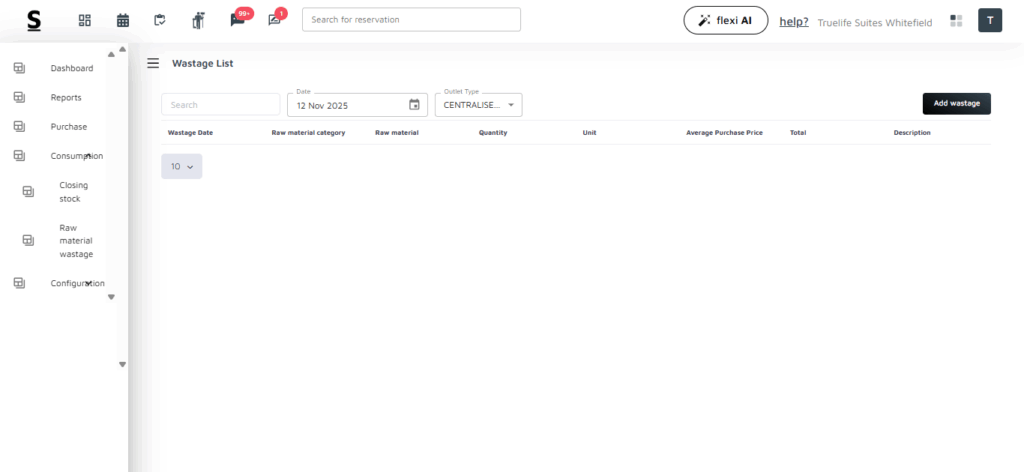The width and height of the screenshot is (1024, 472).
Task: Click the clipboard checklist icon
Action: [x=160, y=20]
